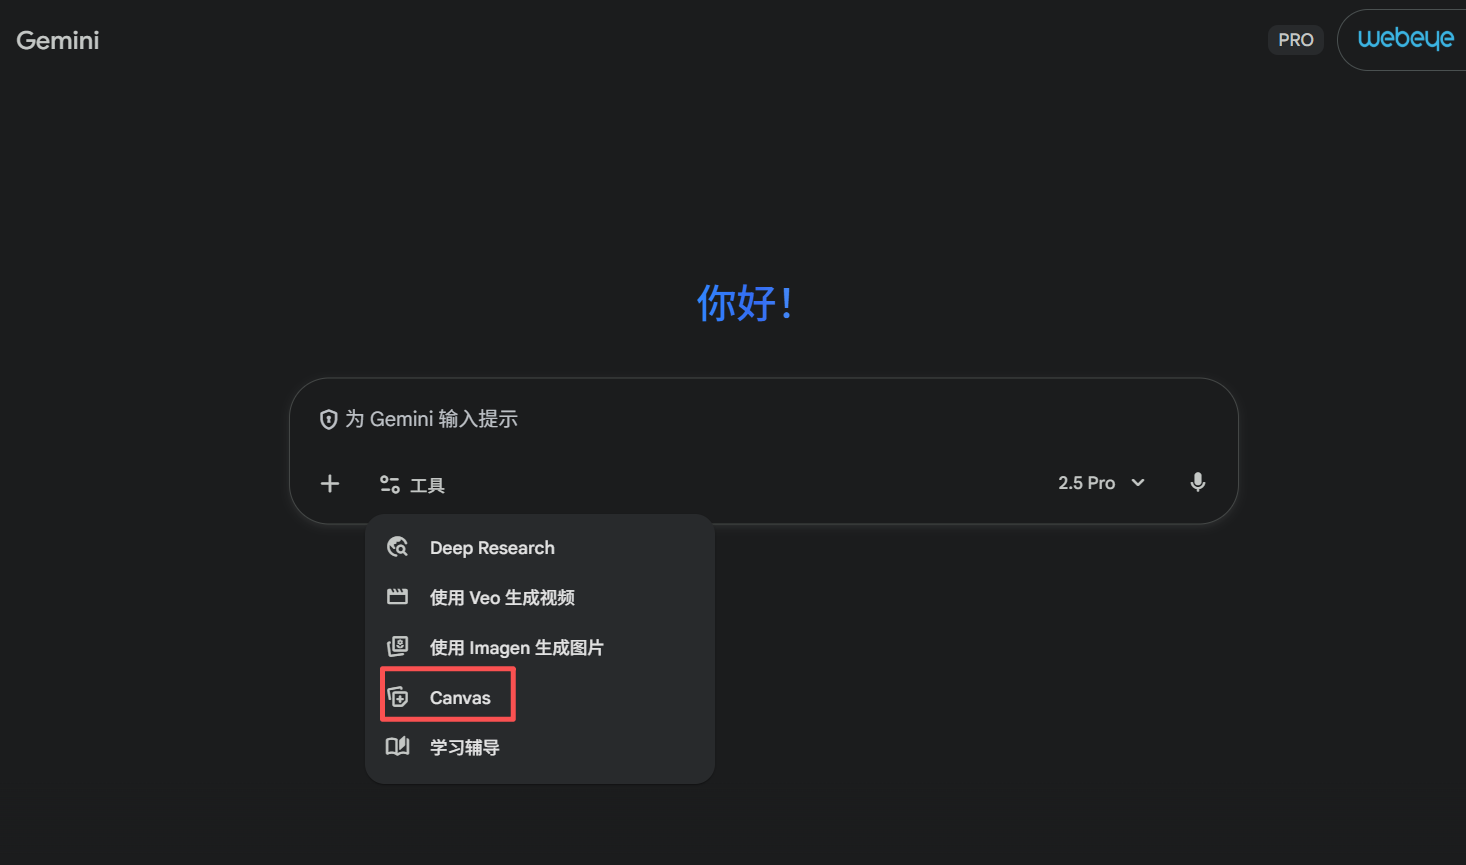The image size is (1466, 865).
Task: Select the Canvas menu label
Action: pyautogui.click(x=460, y=698)
